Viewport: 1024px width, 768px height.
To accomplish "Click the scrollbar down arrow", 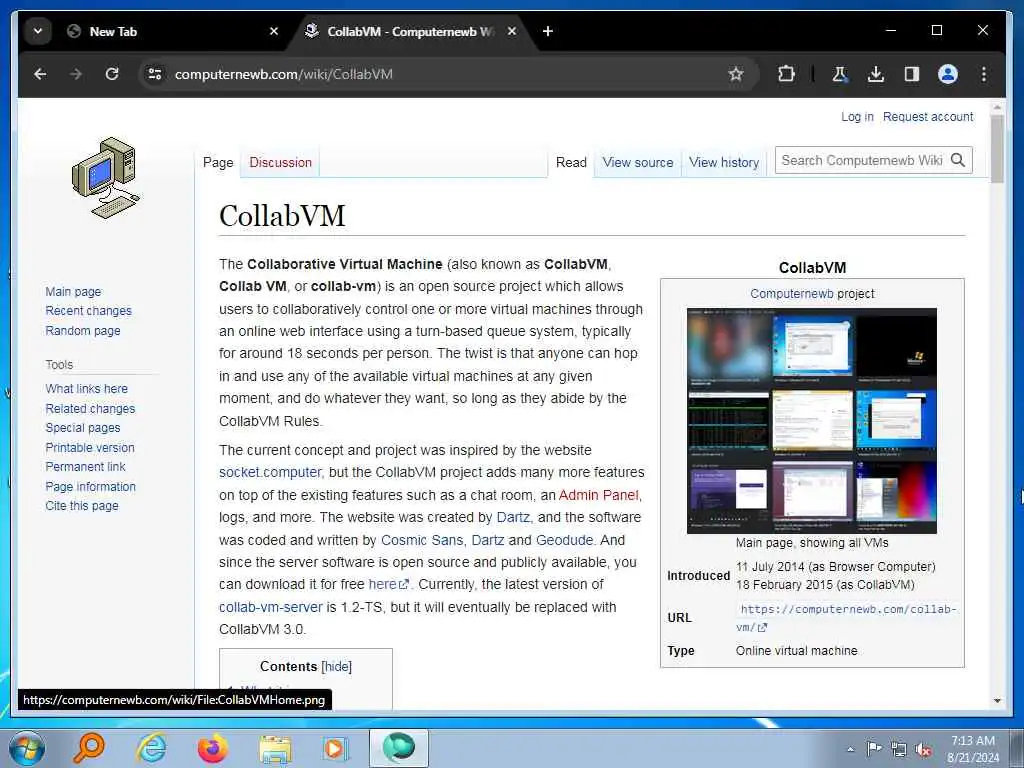I will coord(997,701).
